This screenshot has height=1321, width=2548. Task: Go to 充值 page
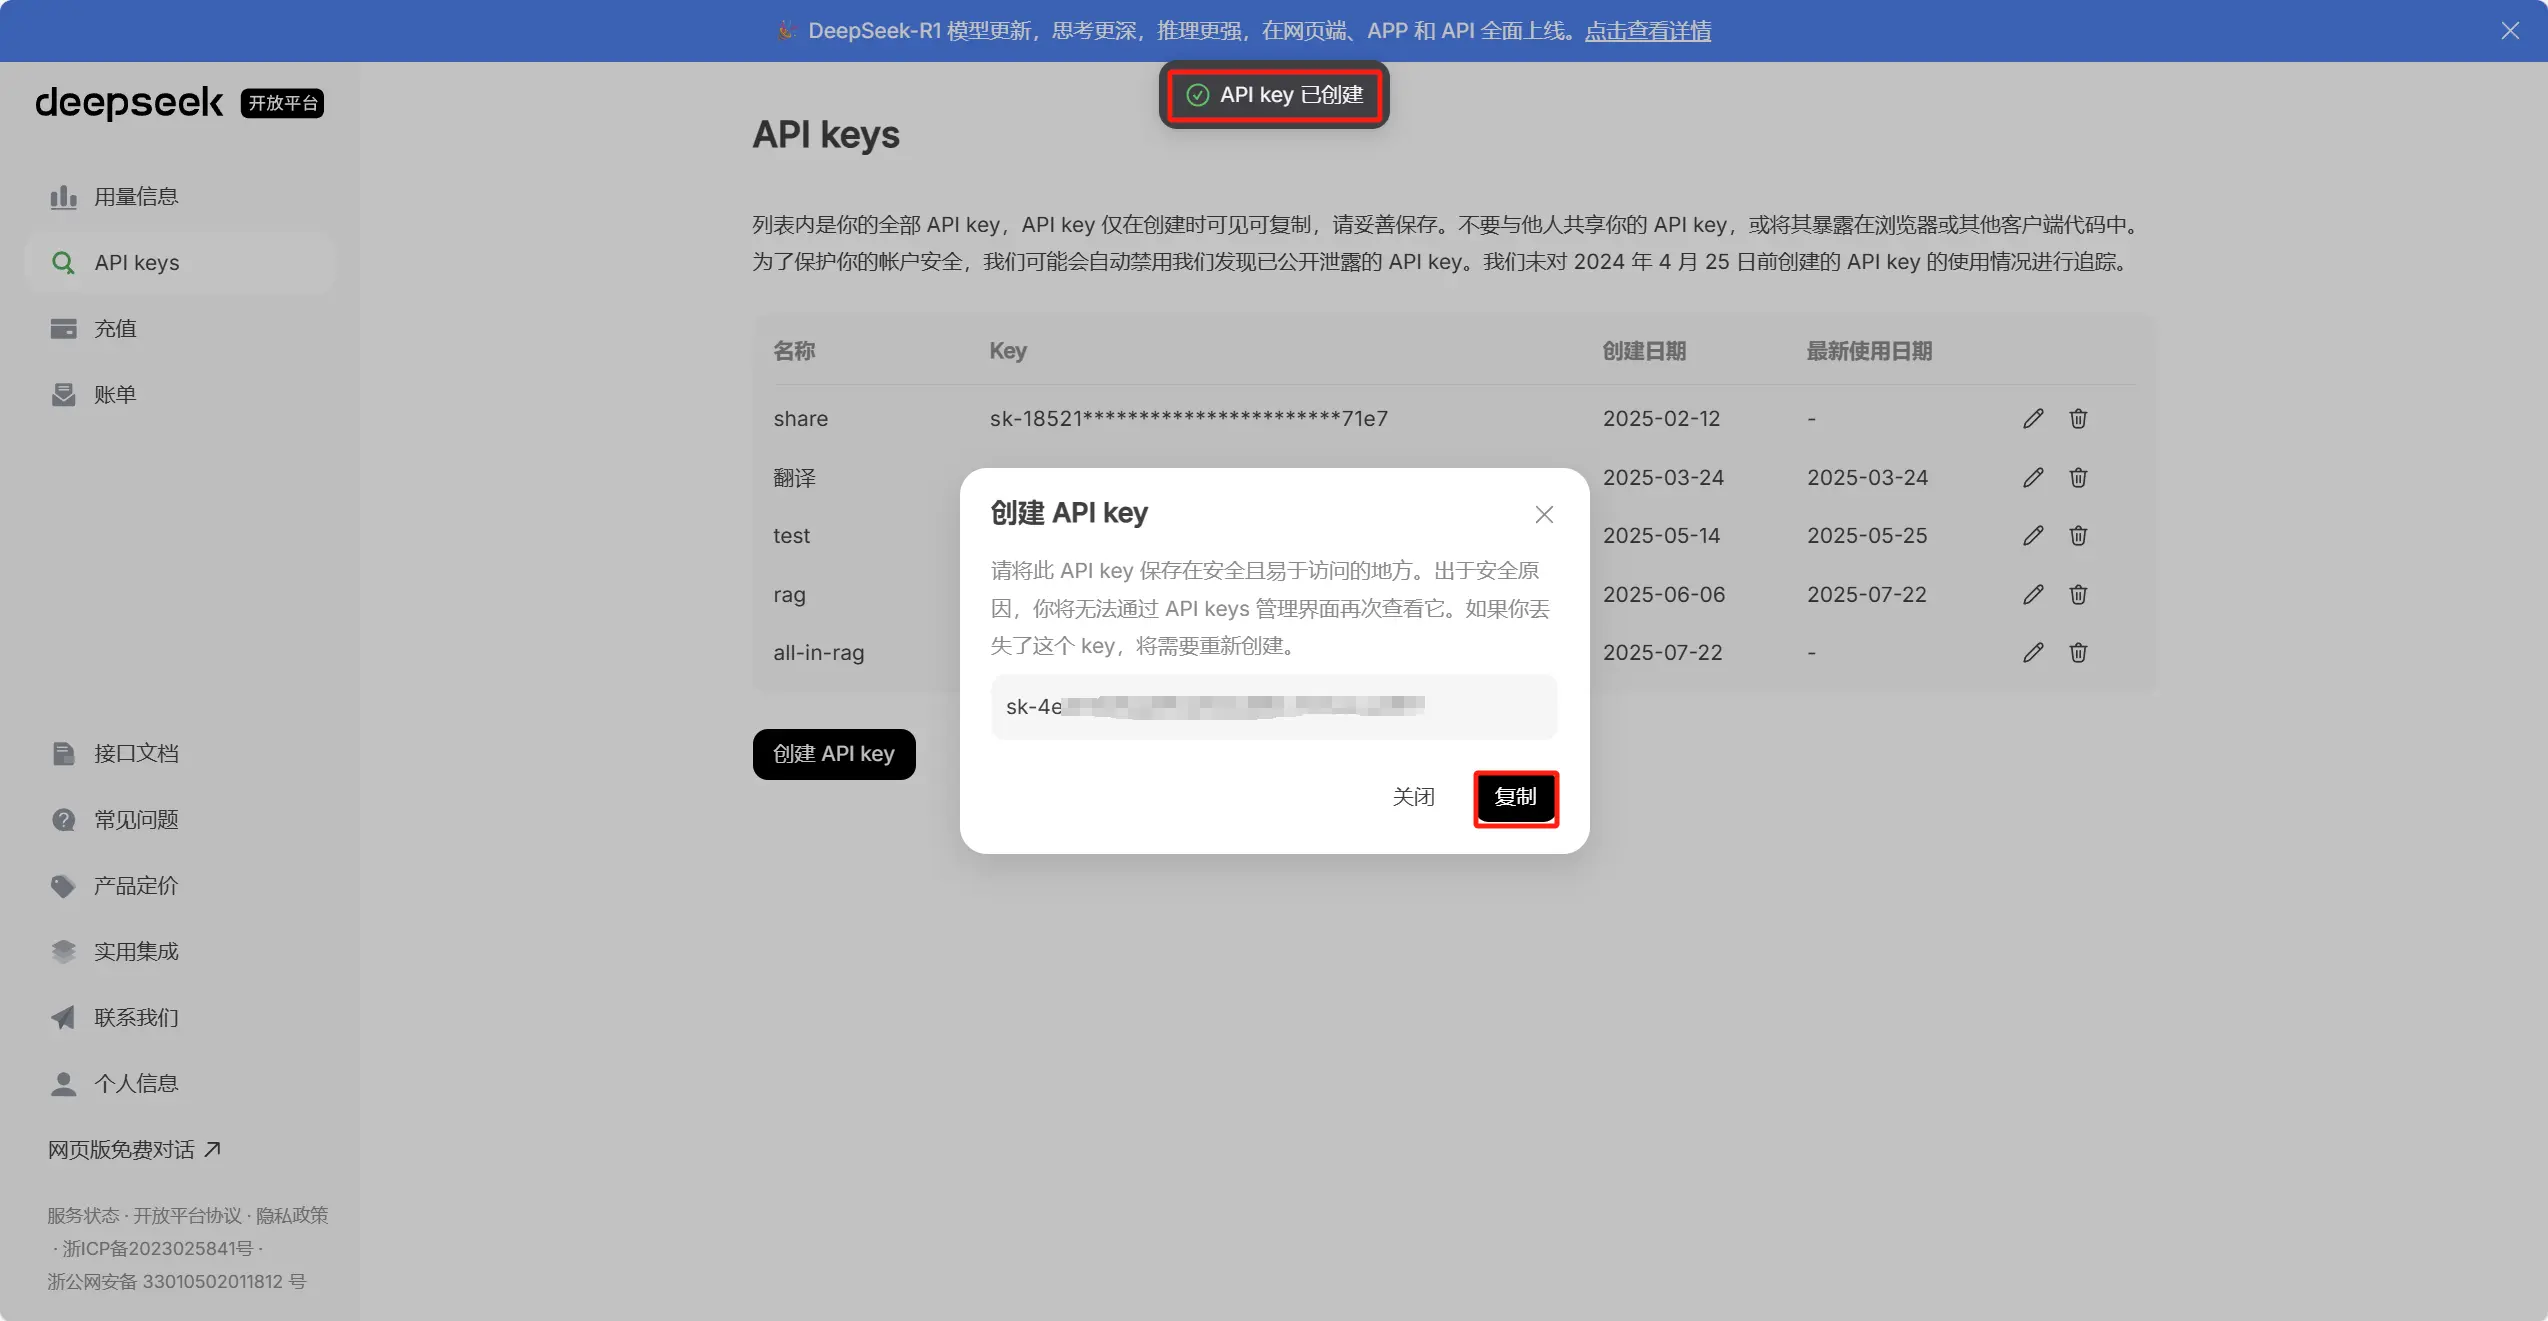pos(115,329)
